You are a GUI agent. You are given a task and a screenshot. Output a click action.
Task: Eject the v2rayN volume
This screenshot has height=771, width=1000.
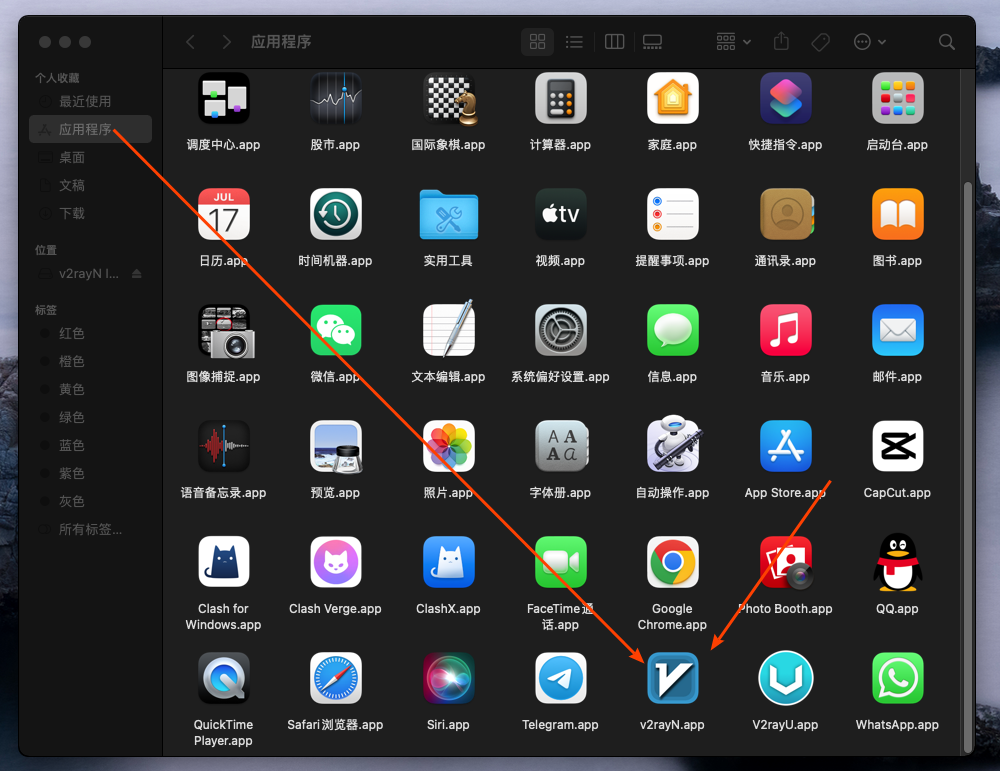(136, 274)
